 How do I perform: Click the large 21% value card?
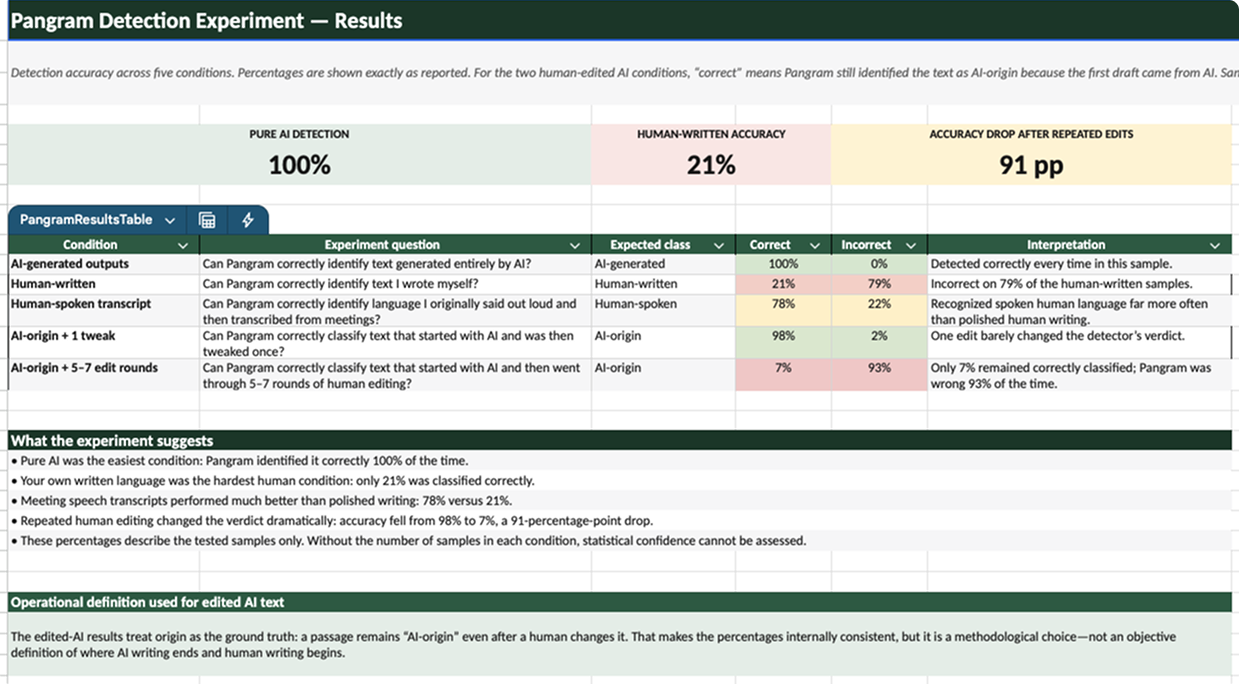pos(711,165)
